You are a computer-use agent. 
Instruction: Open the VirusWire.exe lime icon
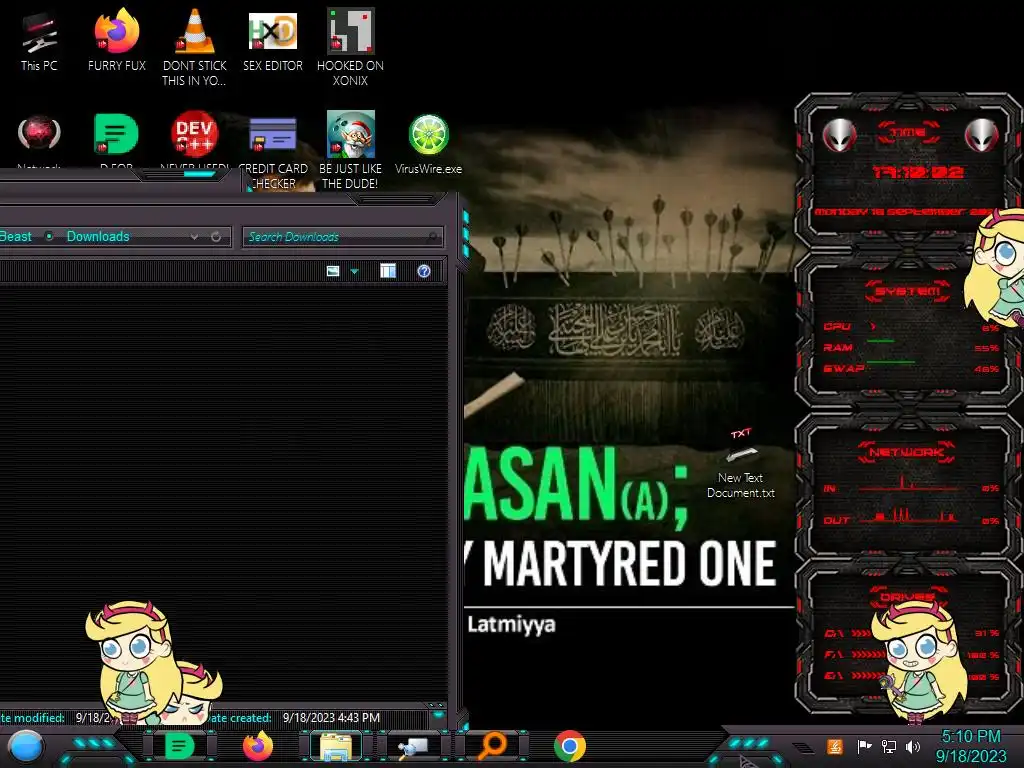coord(428,144)
